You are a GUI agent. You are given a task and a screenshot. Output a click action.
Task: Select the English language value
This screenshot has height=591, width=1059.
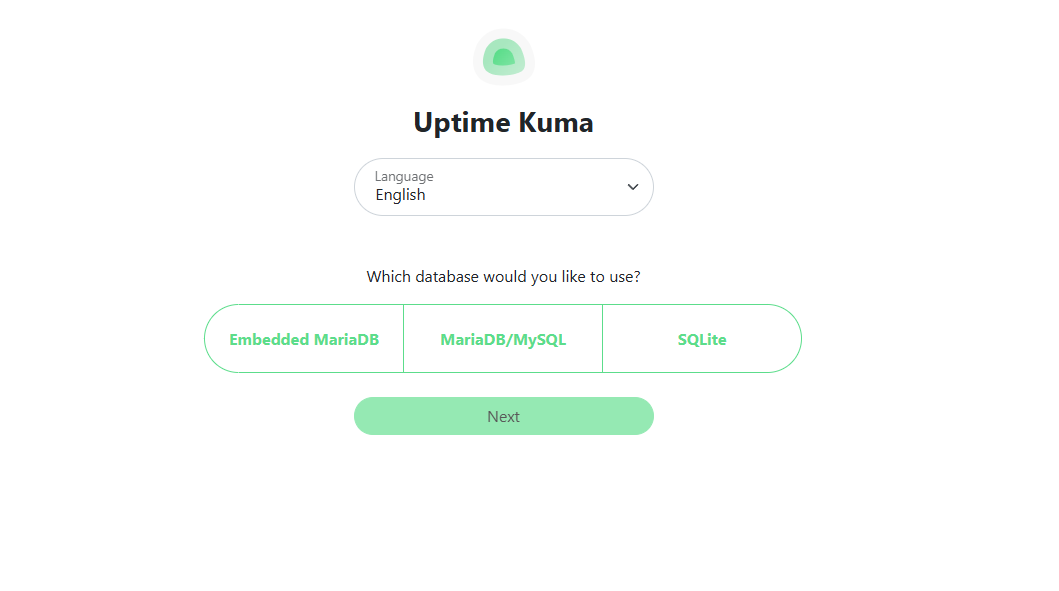coord(401,195)
